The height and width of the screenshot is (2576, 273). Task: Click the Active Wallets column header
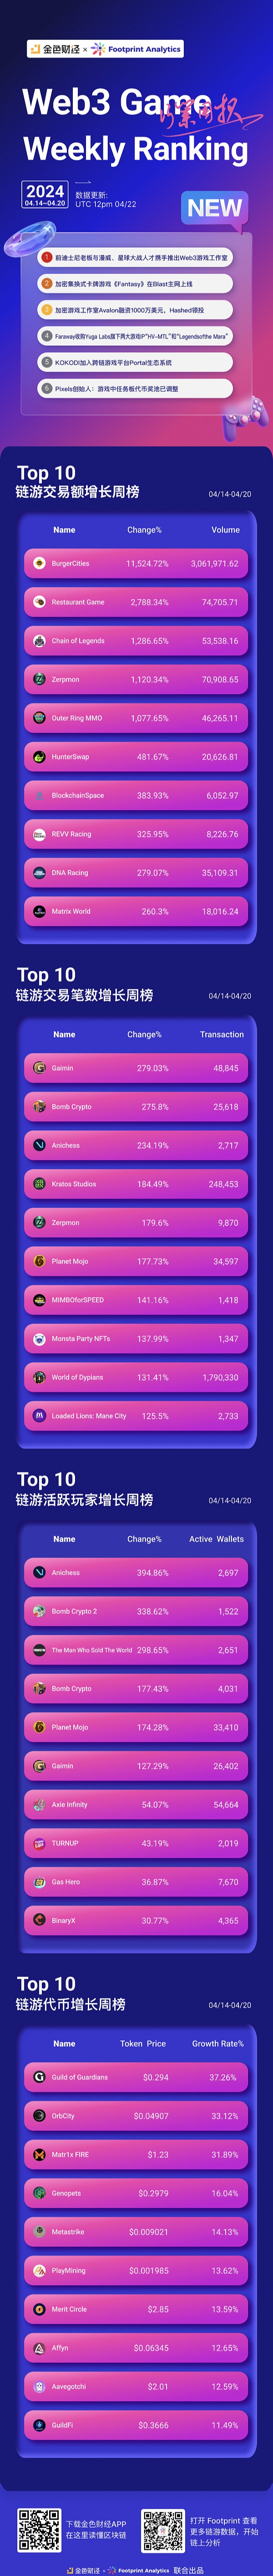(216, 1539)
